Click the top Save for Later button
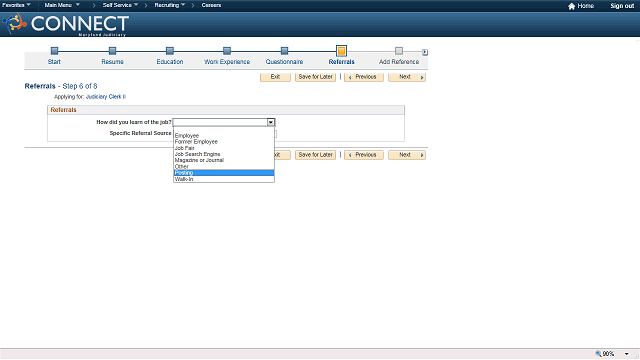Viewport: 640px width, 360px height. pos(316,77)
